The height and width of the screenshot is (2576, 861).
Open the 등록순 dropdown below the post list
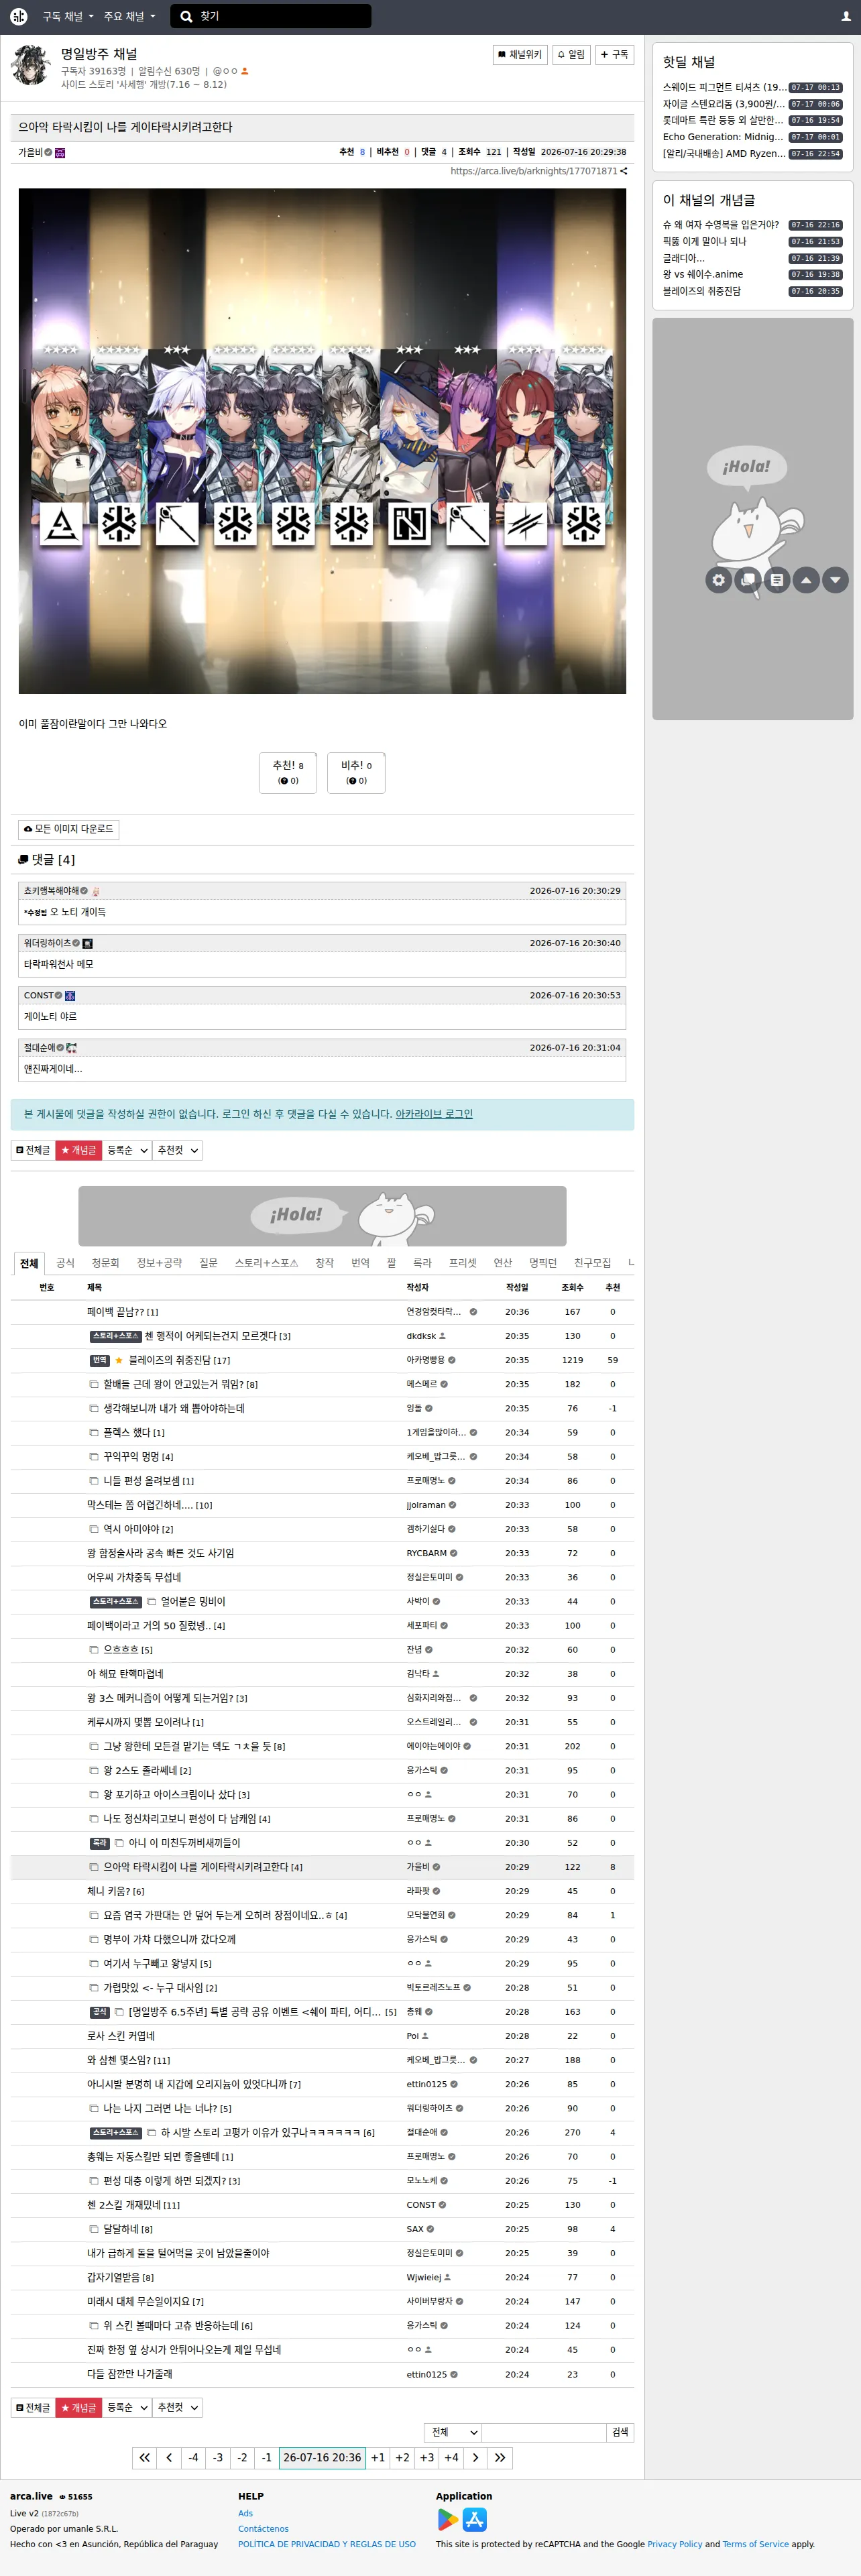[127, 2407]
